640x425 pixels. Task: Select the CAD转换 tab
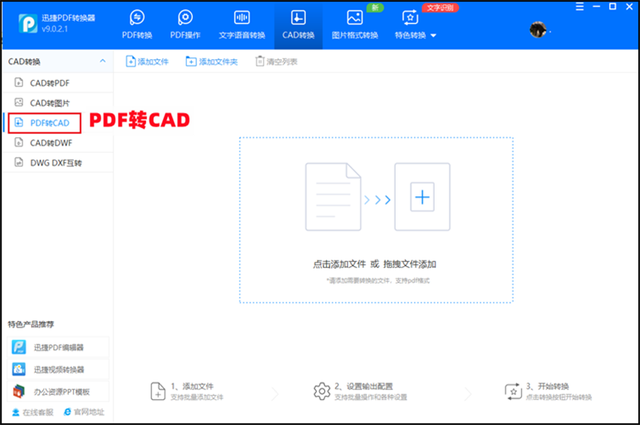click(x=298, y=24)
